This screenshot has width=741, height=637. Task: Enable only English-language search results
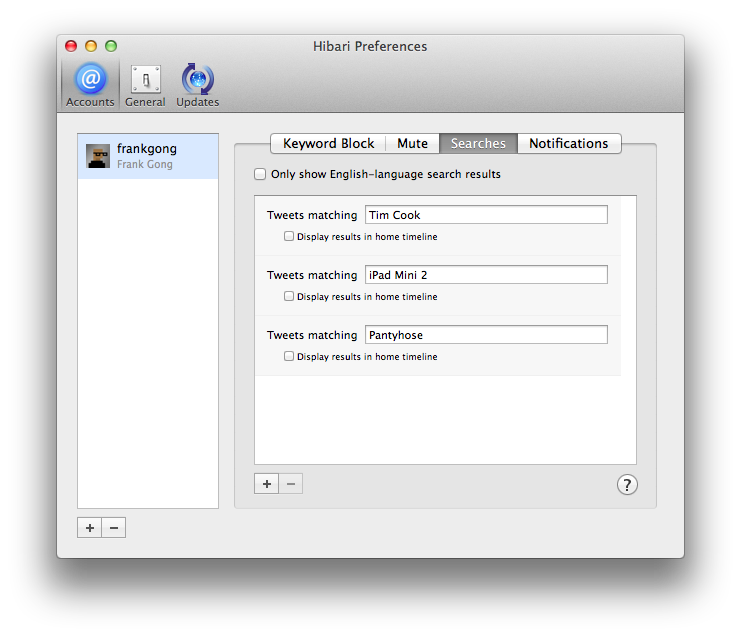(x=260, y=174)
